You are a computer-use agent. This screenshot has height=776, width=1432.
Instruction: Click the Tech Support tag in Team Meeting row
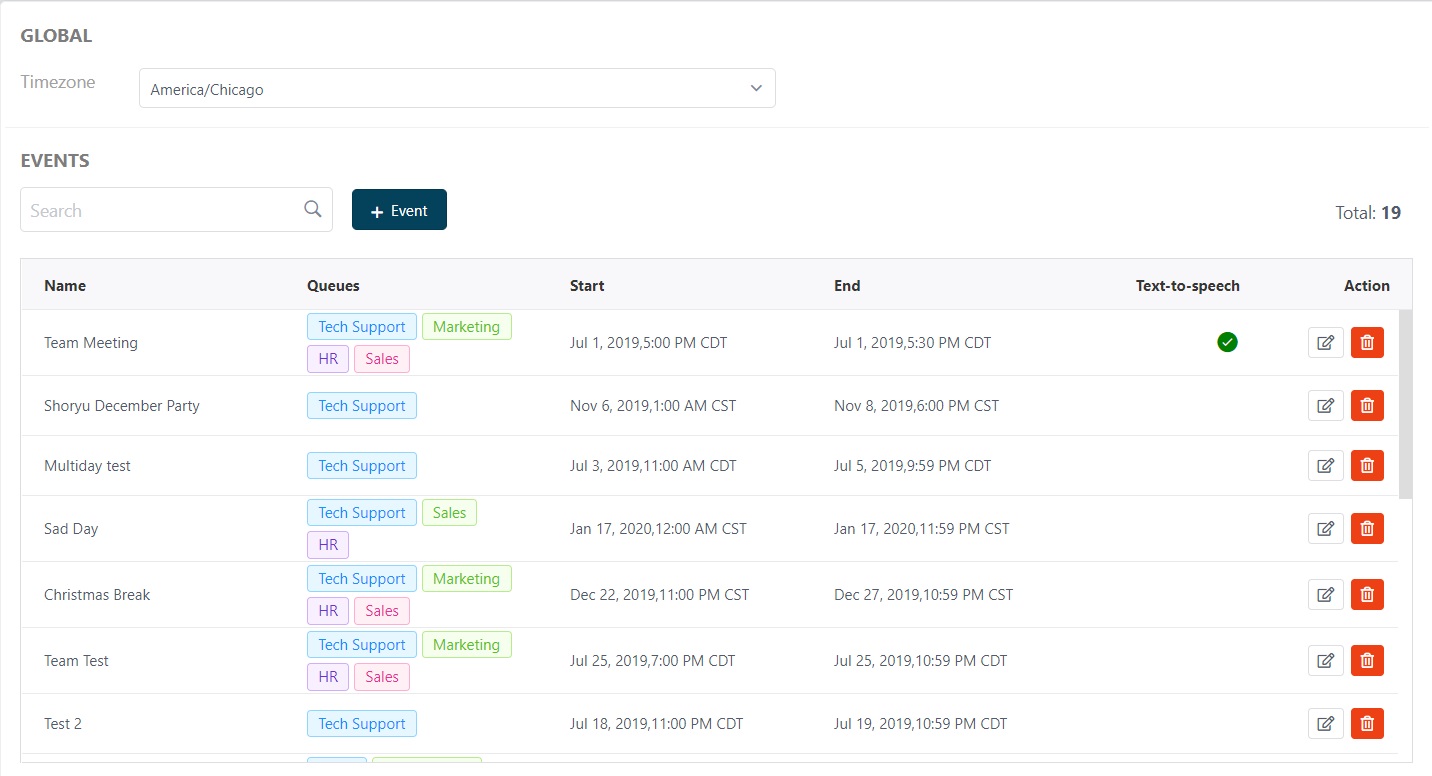(362, 327)
